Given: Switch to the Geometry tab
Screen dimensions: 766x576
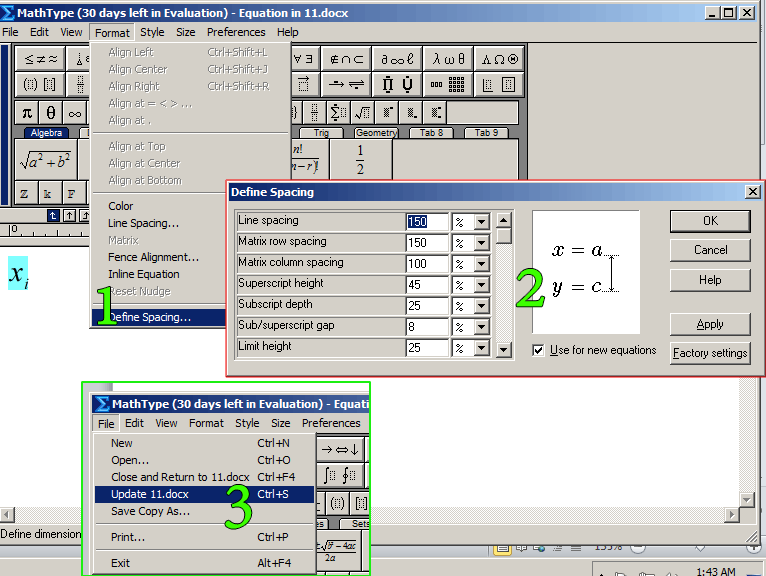Looking at the screenshot, I should point(376,133).
